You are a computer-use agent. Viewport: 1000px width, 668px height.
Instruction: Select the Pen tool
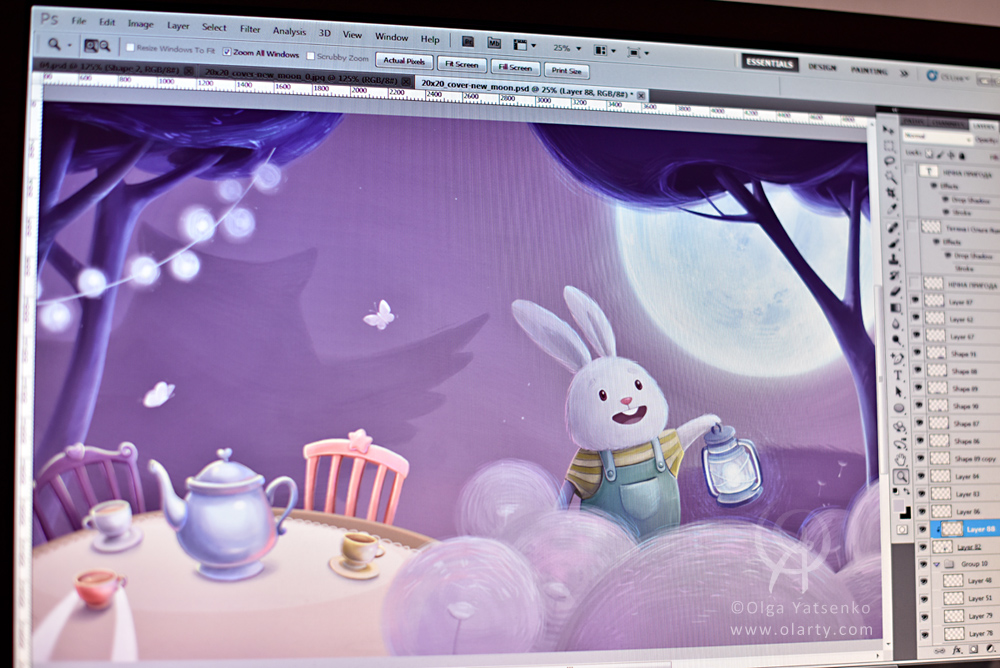coord(897,359)
